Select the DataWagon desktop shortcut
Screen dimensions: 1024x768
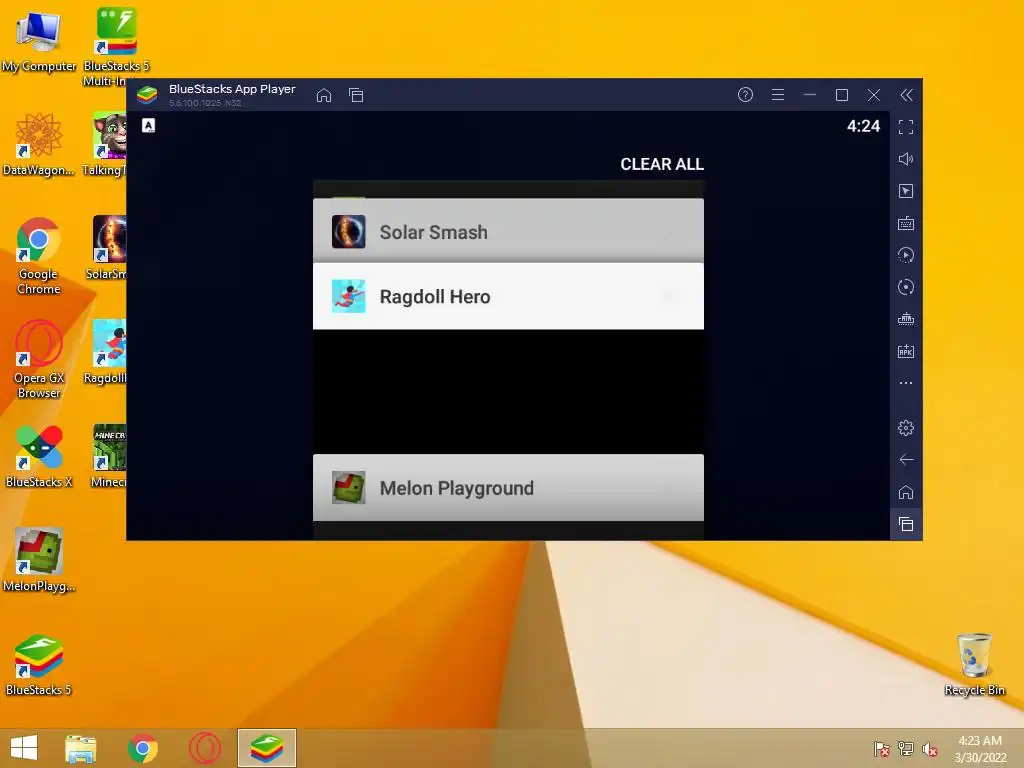point(39,144)
